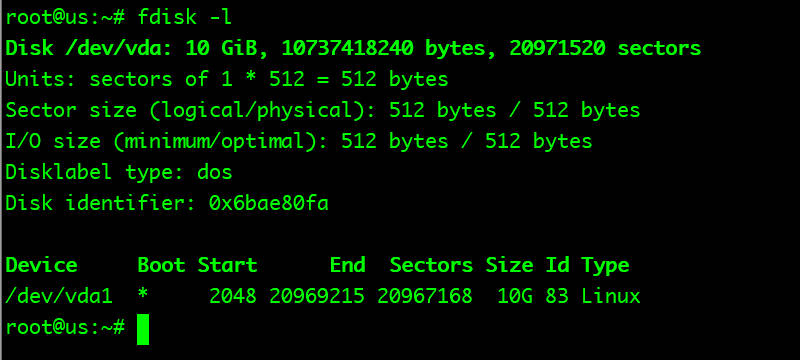Select the 'Disk /dev/vda' header text
The height and width of the screenshot is (360, 800).
(89, 48)
